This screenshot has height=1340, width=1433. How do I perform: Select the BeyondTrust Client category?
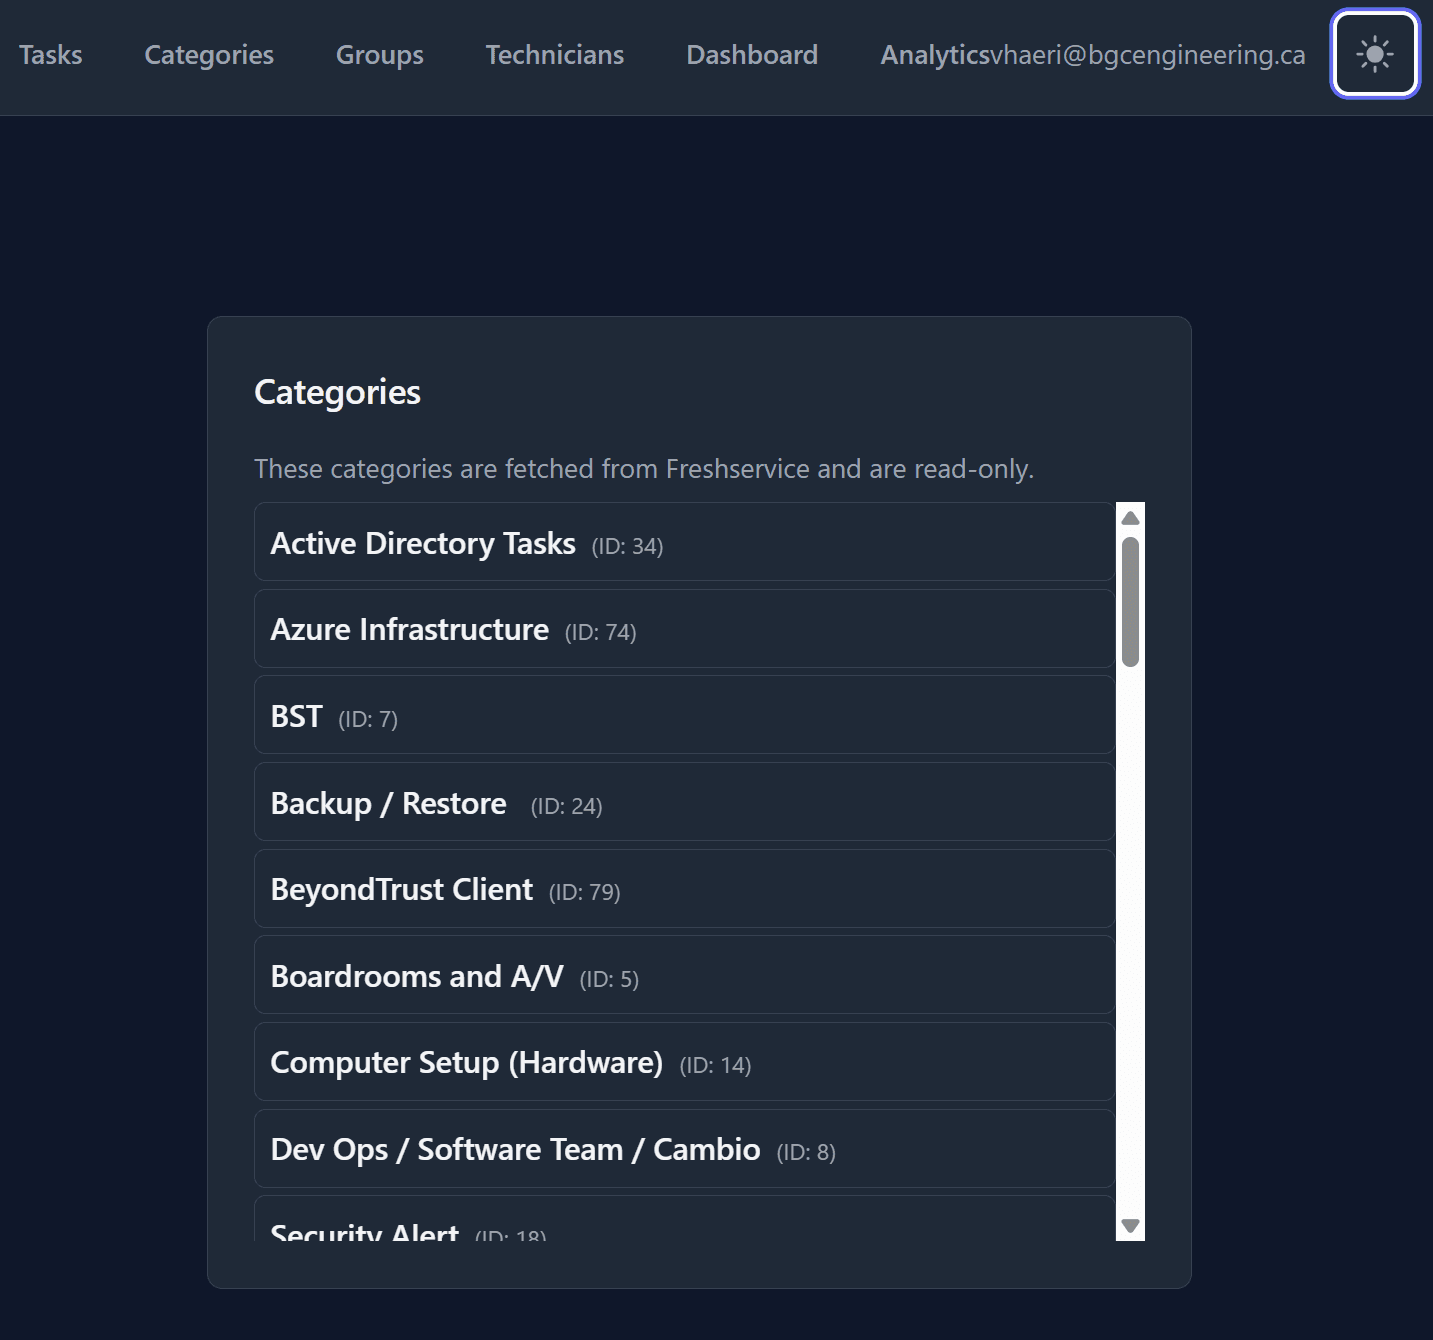click(684, 888)
